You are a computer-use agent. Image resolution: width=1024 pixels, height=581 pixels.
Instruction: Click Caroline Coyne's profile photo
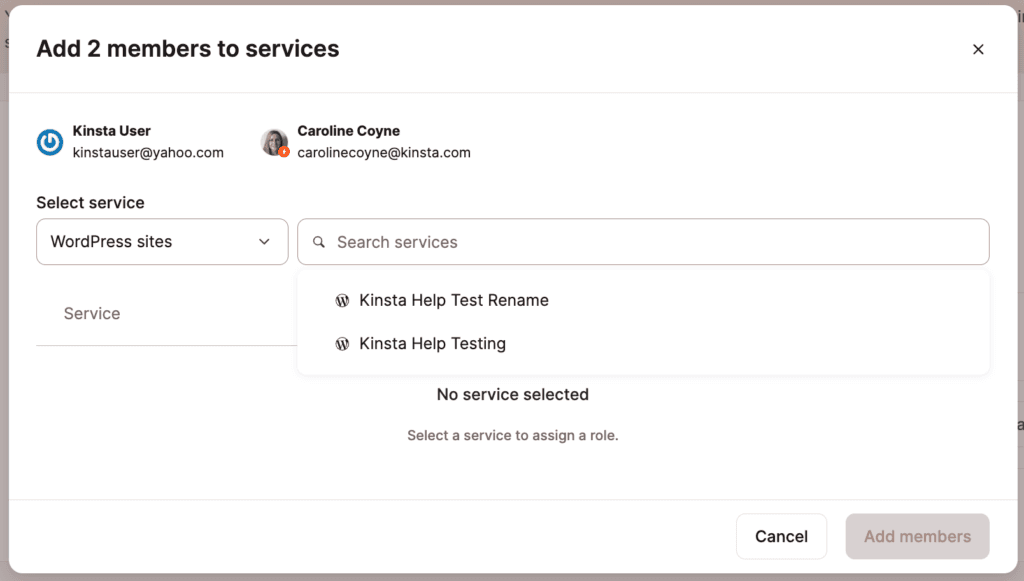point(274,142)
